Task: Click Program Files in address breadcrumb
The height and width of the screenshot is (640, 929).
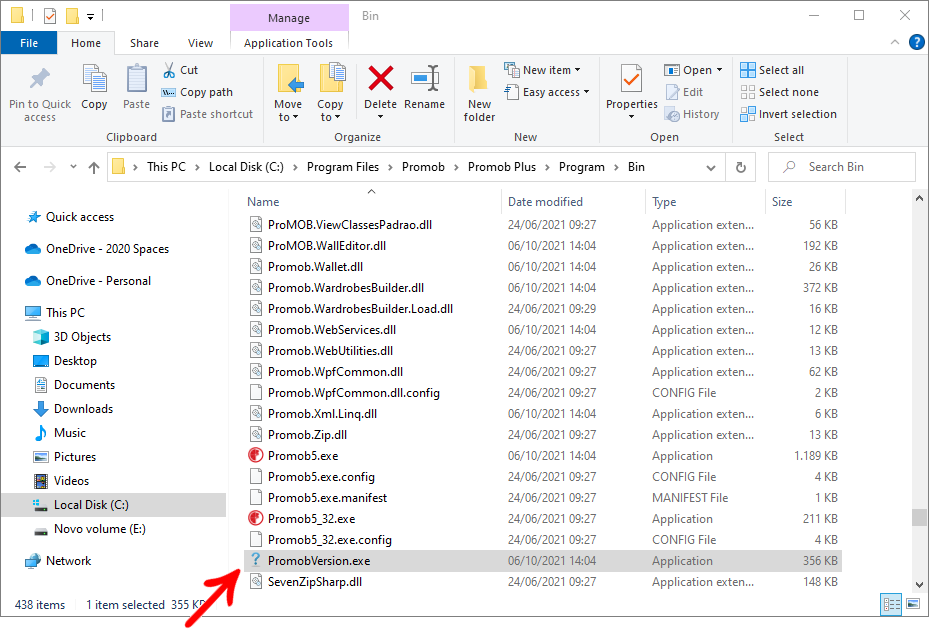Action: click(x=342, y=167)
